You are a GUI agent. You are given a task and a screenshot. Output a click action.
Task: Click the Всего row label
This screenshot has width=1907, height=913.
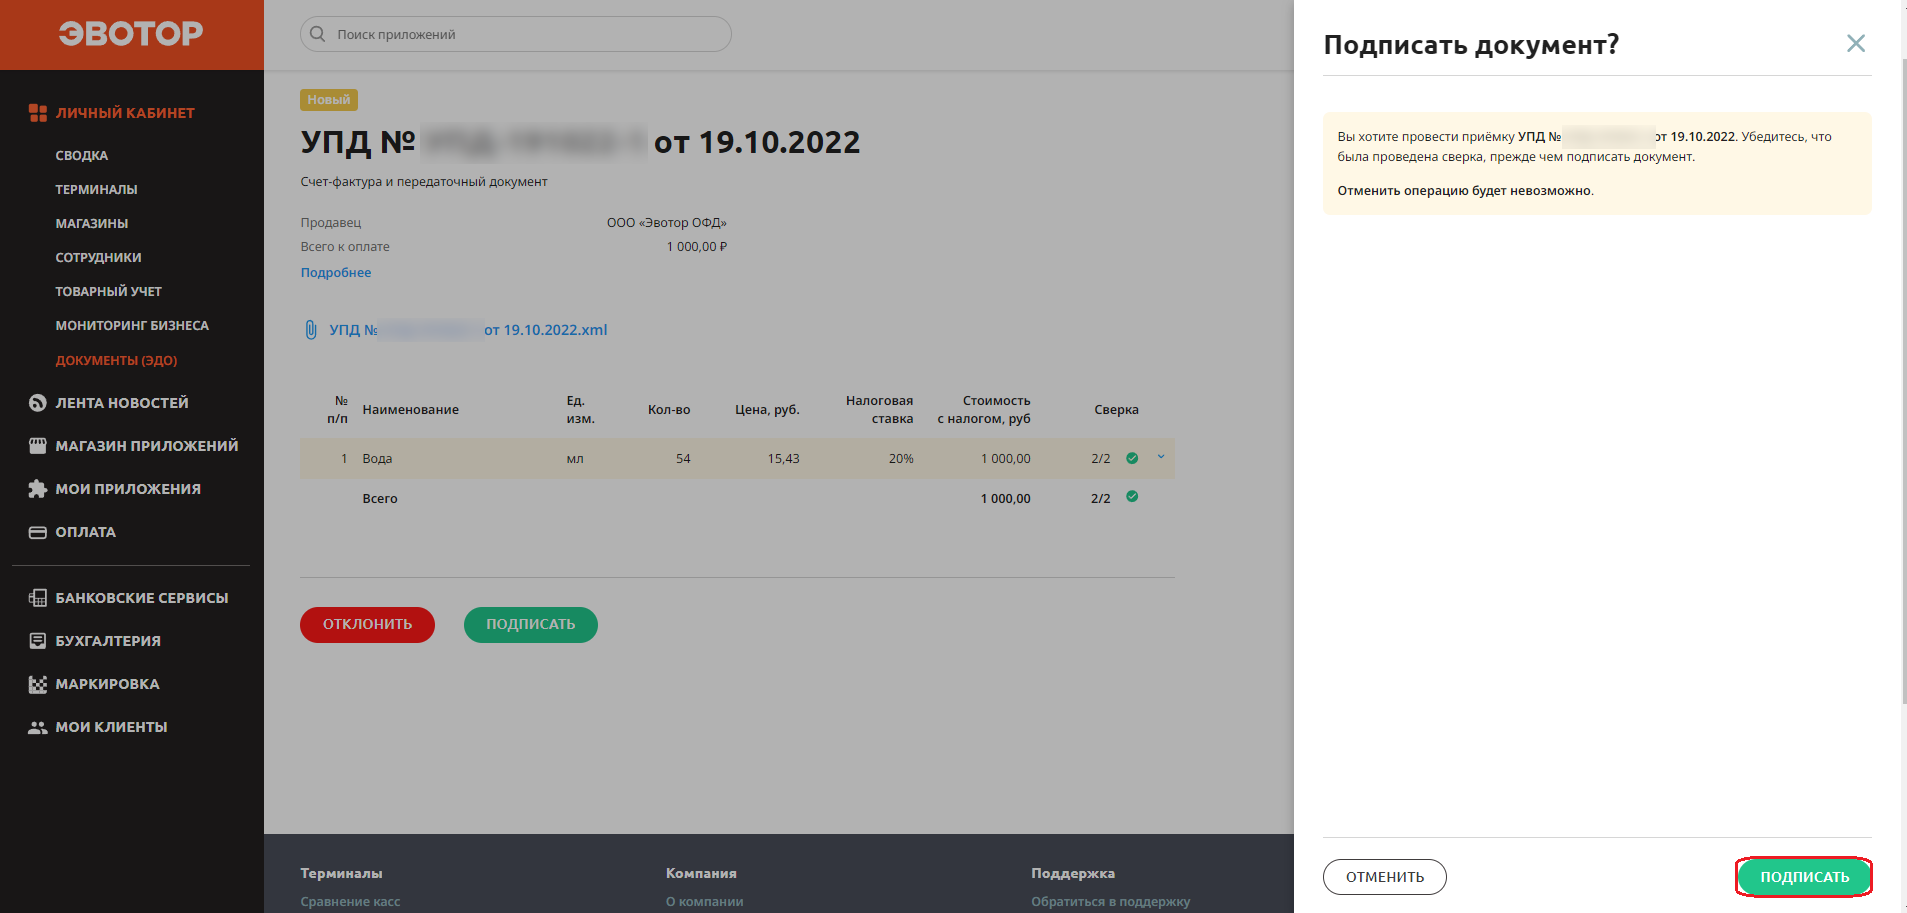coord(380,499)
